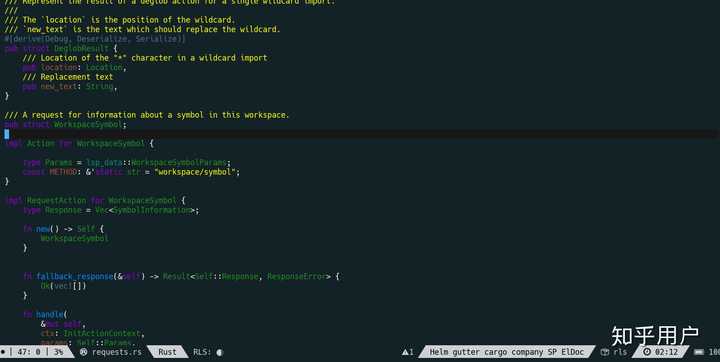Click the package icon beside rls
Screen dimensions: 720x362
(x=605, y=352)
